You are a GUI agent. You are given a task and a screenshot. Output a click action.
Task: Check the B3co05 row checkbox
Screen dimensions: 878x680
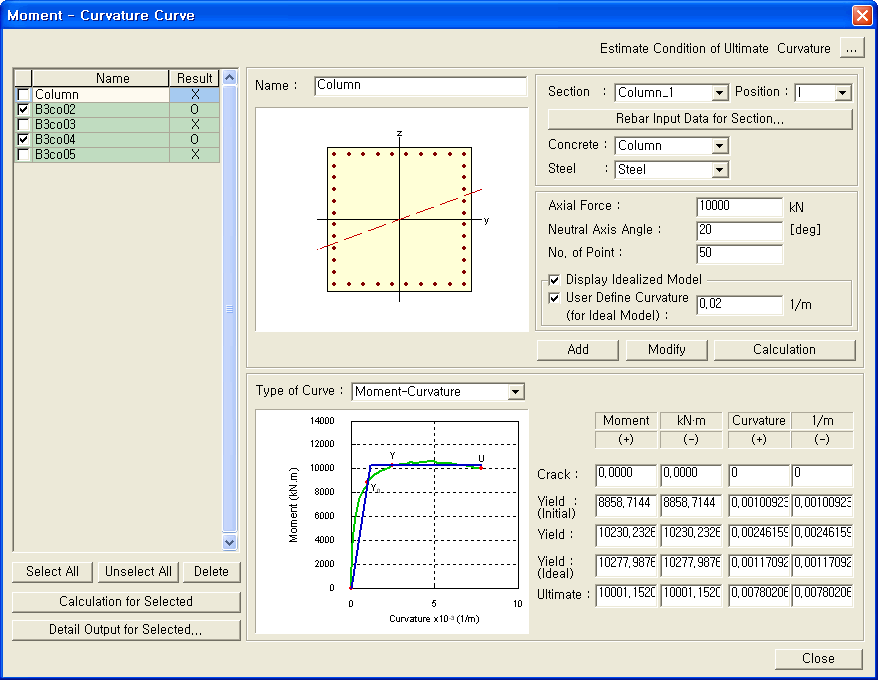(x=23, y=155)
